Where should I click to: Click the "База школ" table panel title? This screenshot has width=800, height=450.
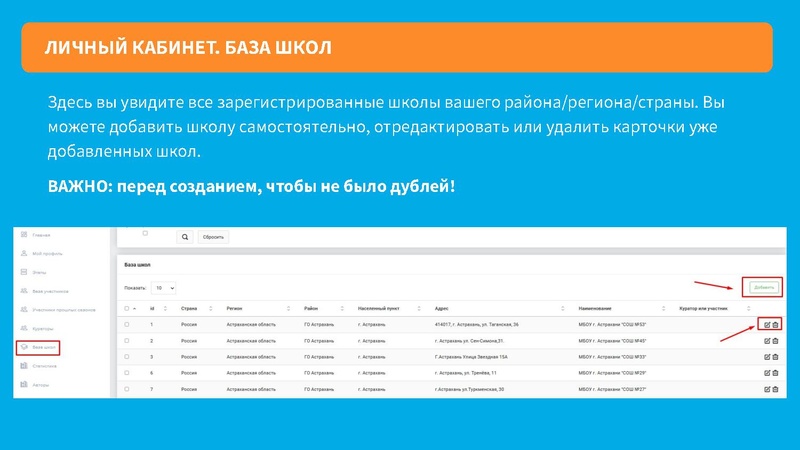(x=137, y=265)
